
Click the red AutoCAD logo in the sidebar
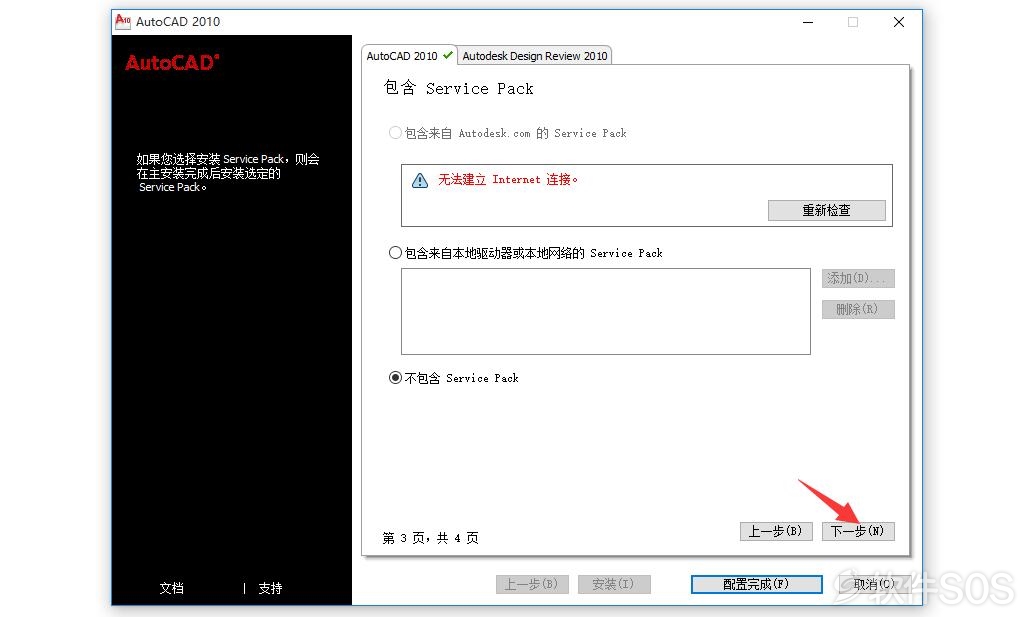tap(172, 62)
